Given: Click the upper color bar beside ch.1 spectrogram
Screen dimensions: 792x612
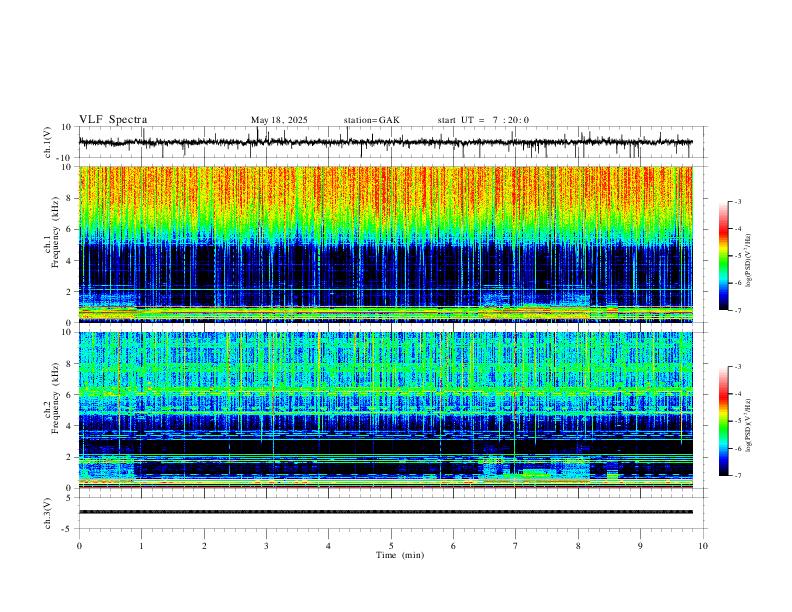Looking at the screenshot, I should click(x=723, y=256).
